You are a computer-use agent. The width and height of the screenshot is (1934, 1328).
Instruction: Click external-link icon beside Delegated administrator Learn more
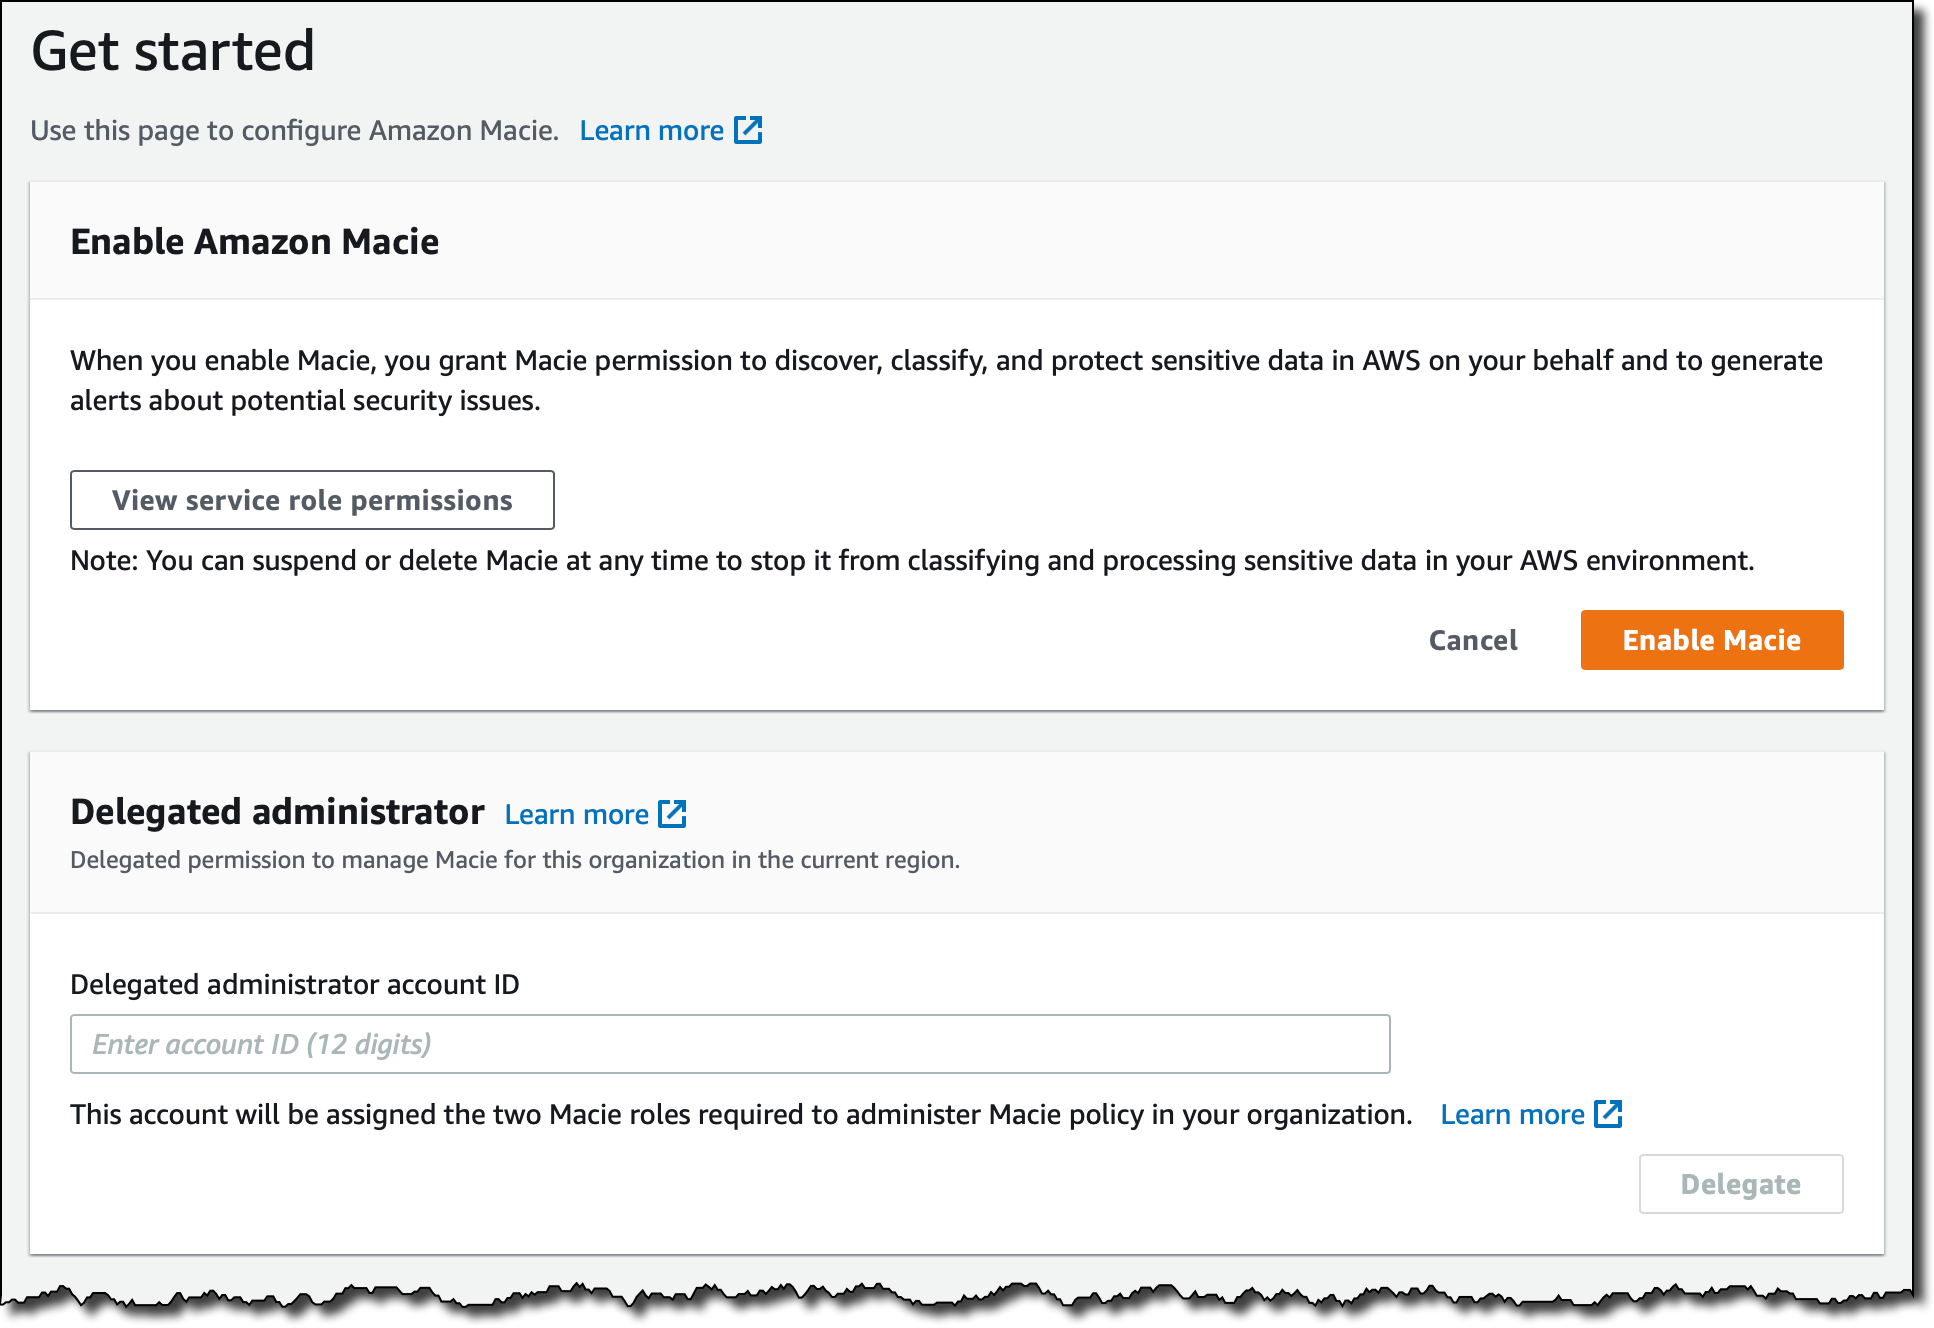672,814
